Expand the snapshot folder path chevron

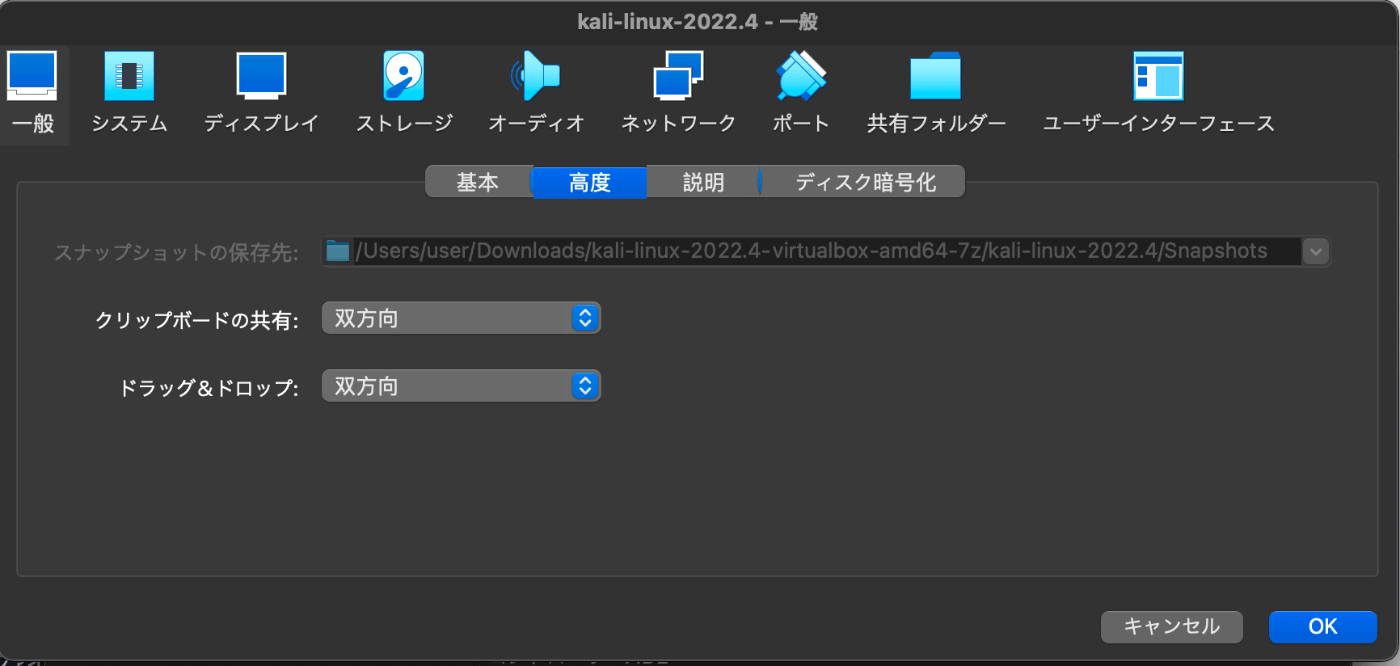click(x=1316, y=251)
